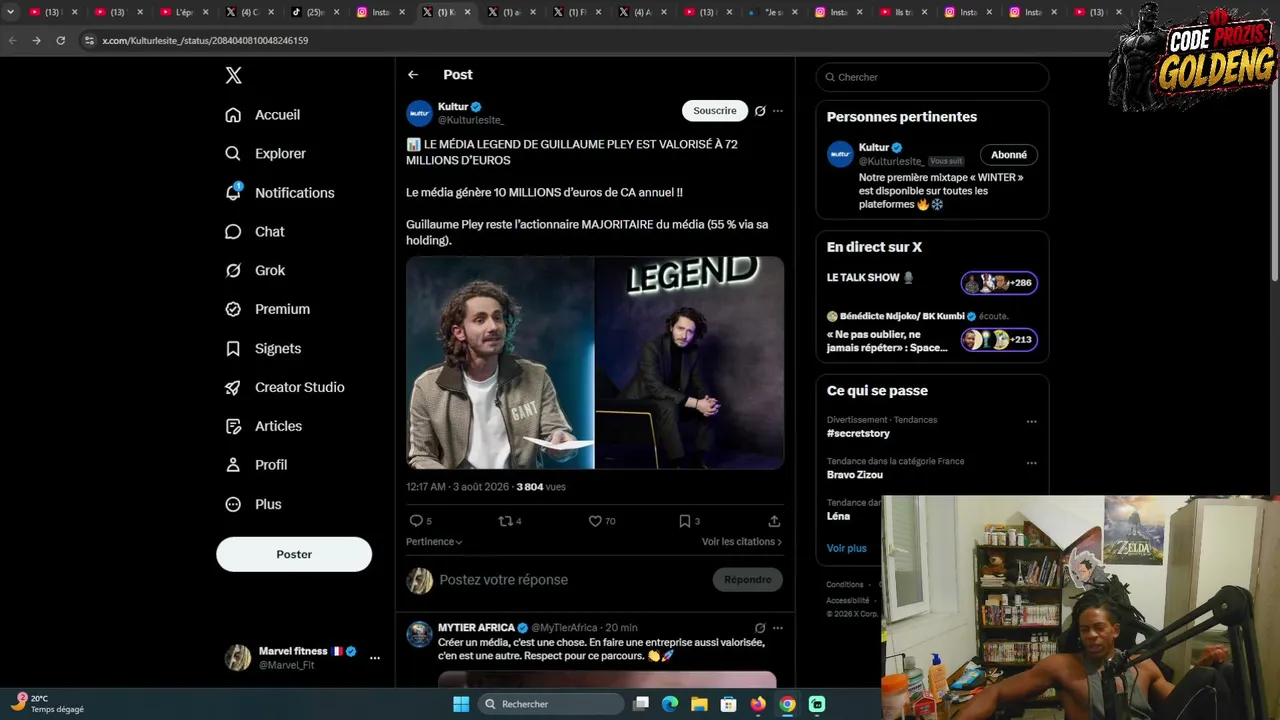Toggle the Abonné follow button for Kultur
Screen dimensions: 1280x720
coord(1009,155)
